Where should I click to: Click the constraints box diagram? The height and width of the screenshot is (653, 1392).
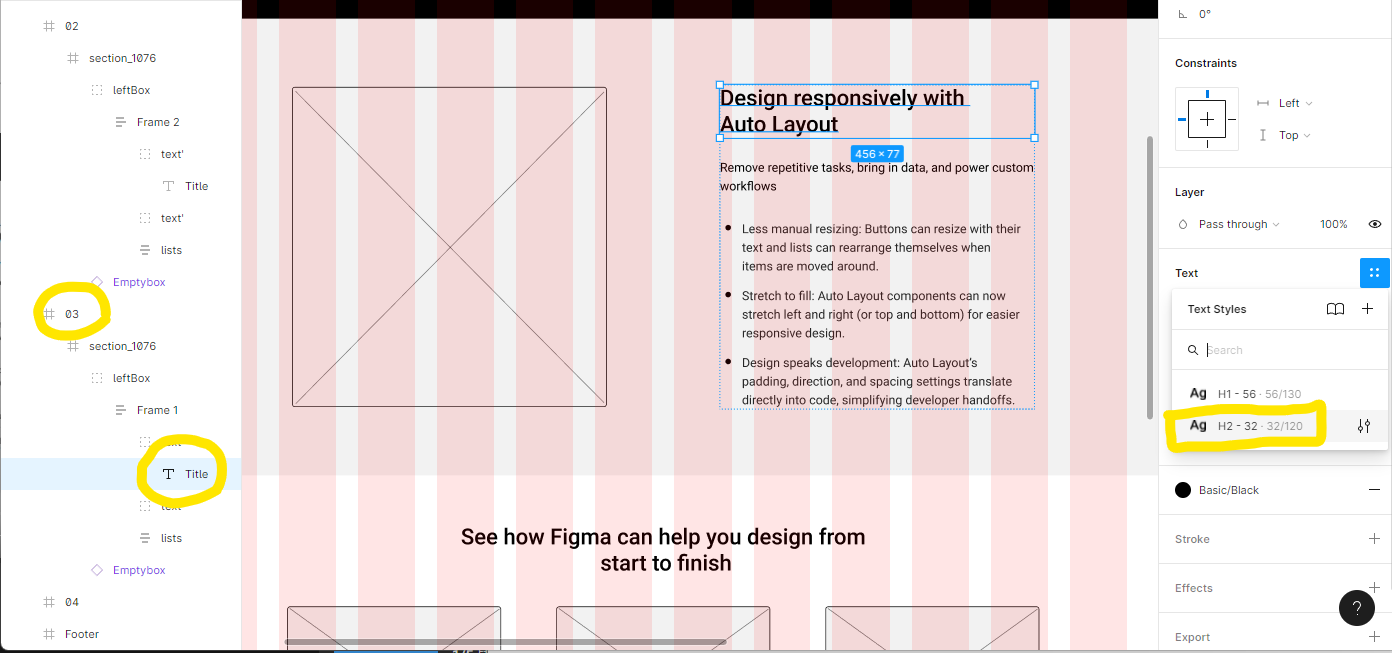click(1207, 119)
